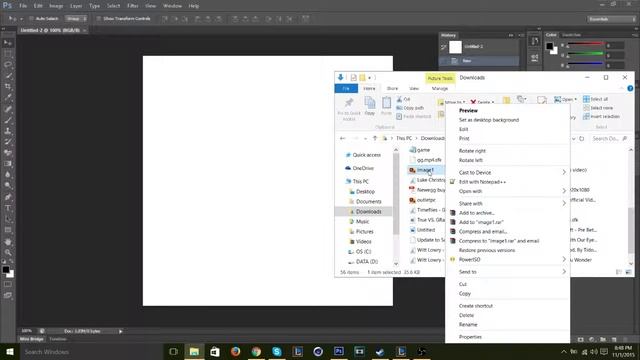Open the Explorer address history dropdown

pyautogui.click(x=573, y=138)
